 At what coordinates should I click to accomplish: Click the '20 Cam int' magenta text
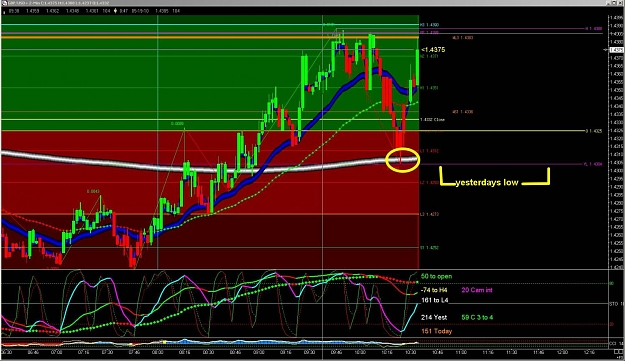[x=477, y=290]
